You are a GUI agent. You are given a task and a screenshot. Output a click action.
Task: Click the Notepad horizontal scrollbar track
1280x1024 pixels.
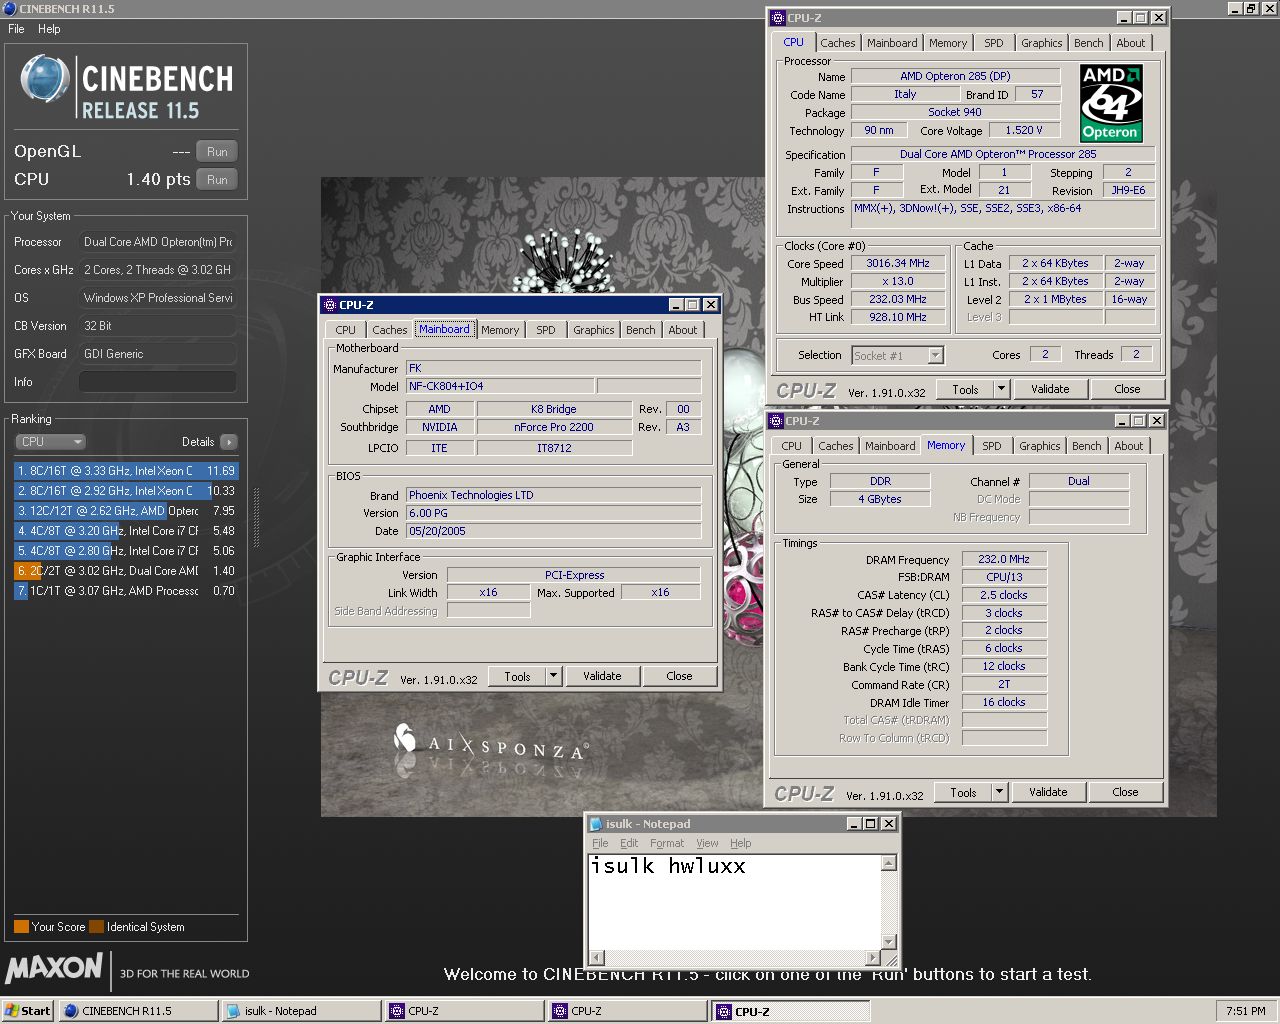point(735,958)
